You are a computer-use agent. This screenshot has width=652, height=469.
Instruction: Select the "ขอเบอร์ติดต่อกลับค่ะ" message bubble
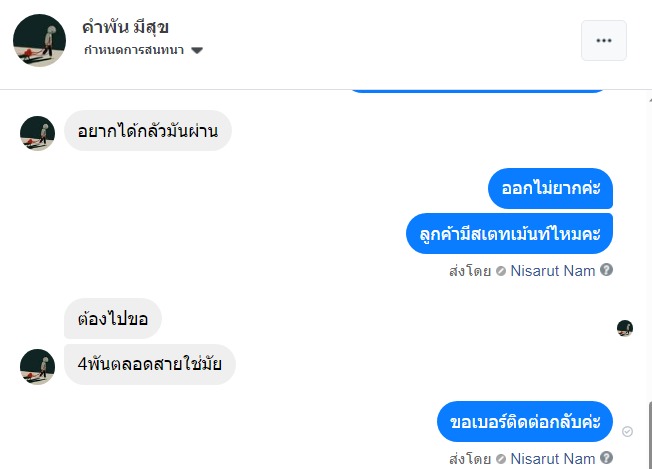pos(525,421)
